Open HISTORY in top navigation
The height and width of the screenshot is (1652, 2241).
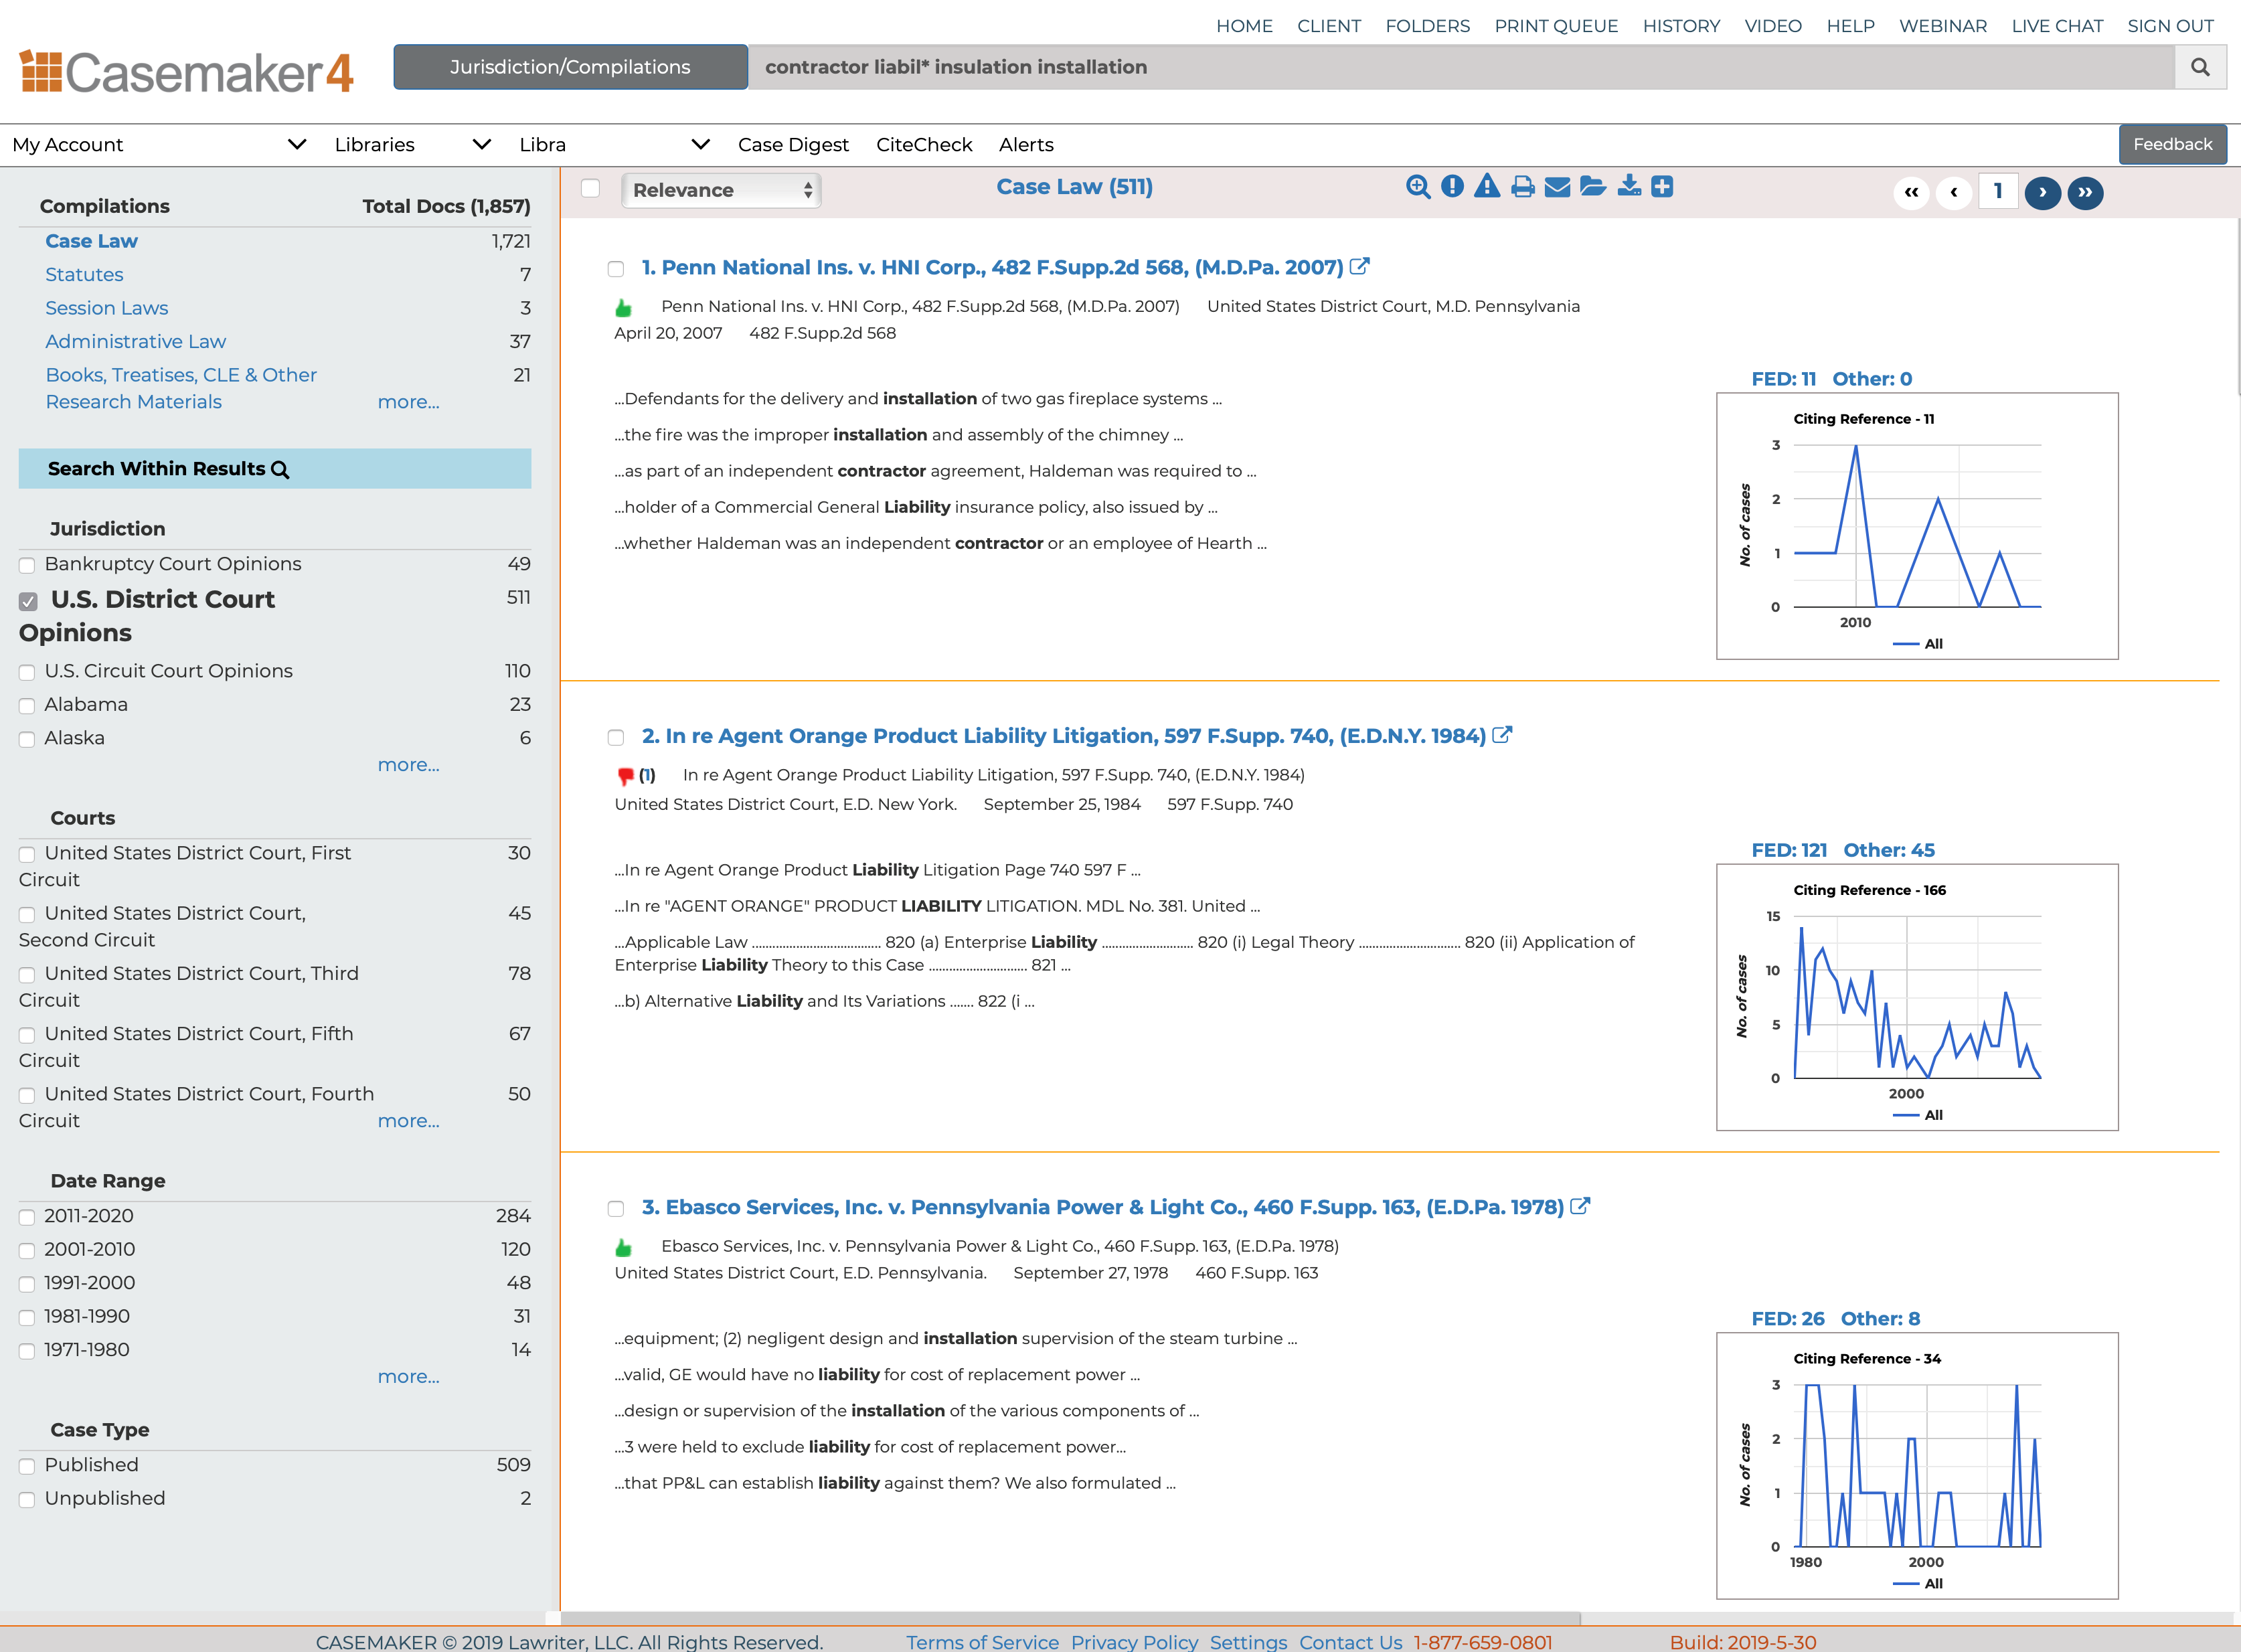click(x=1681, y=26)
